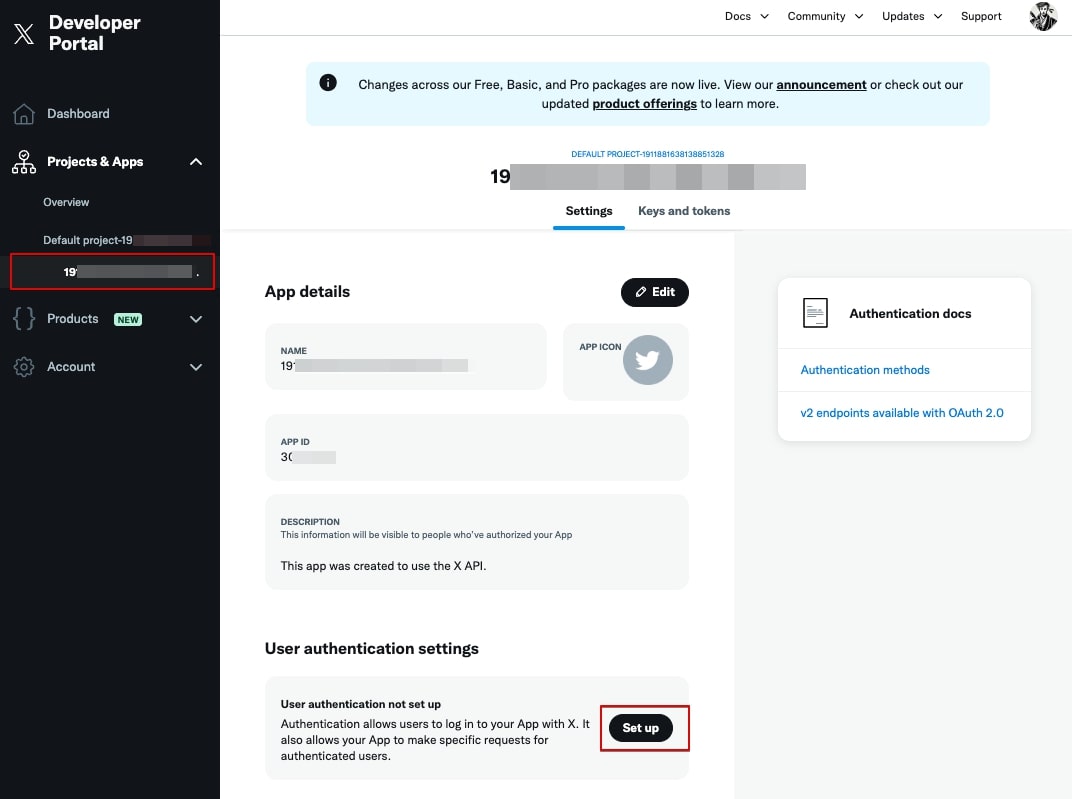The width and height of the screenshot is (1072, 799).
Task: Click the App ID value field
Action: [308, 457]
